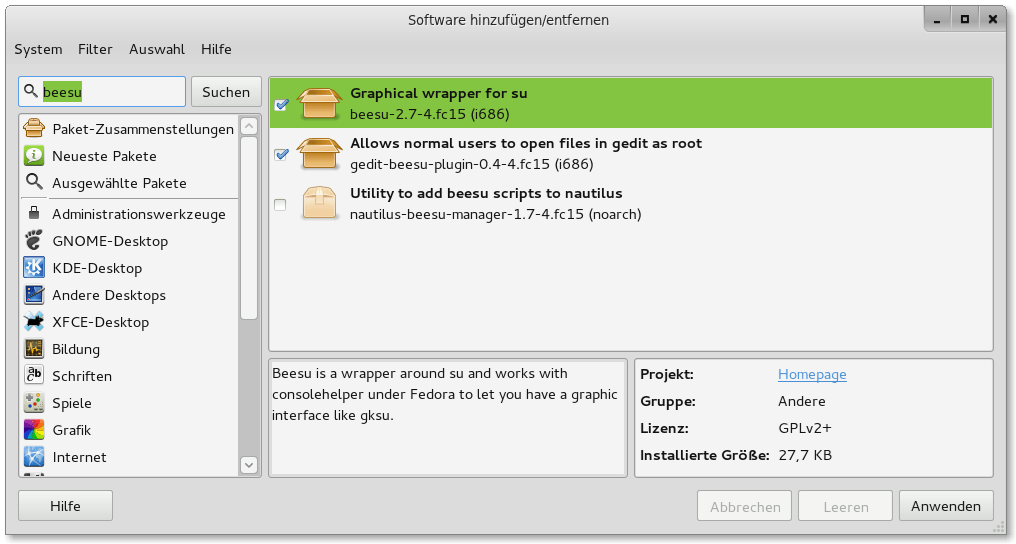Image resolution: width=1016 pixels, height=544 pixels.
Task: Click the category list scroll-up arrow
Action: click(249, 126)
